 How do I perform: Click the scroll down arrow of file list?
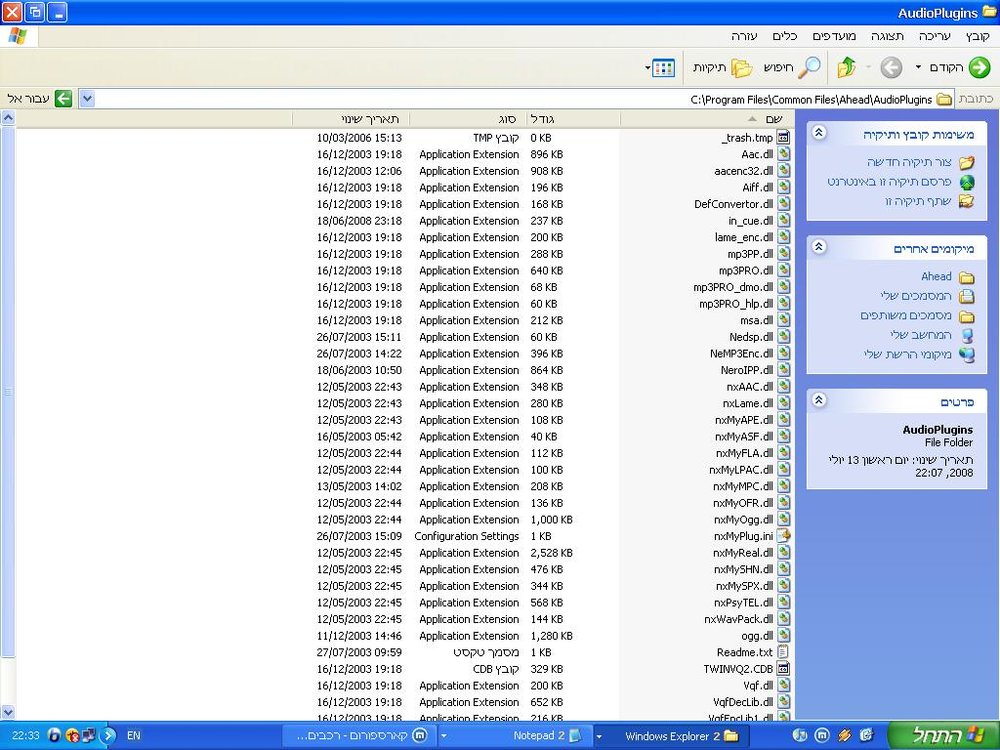[x=8, y=712]
